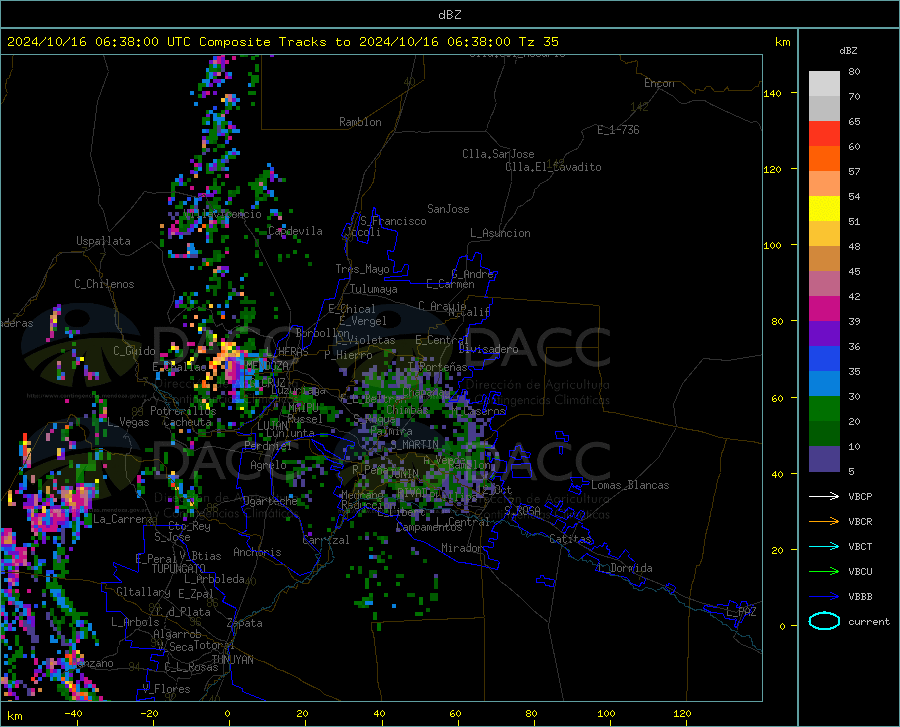Pick the brown 45-48 dBZ swatch

pos(824,259)
